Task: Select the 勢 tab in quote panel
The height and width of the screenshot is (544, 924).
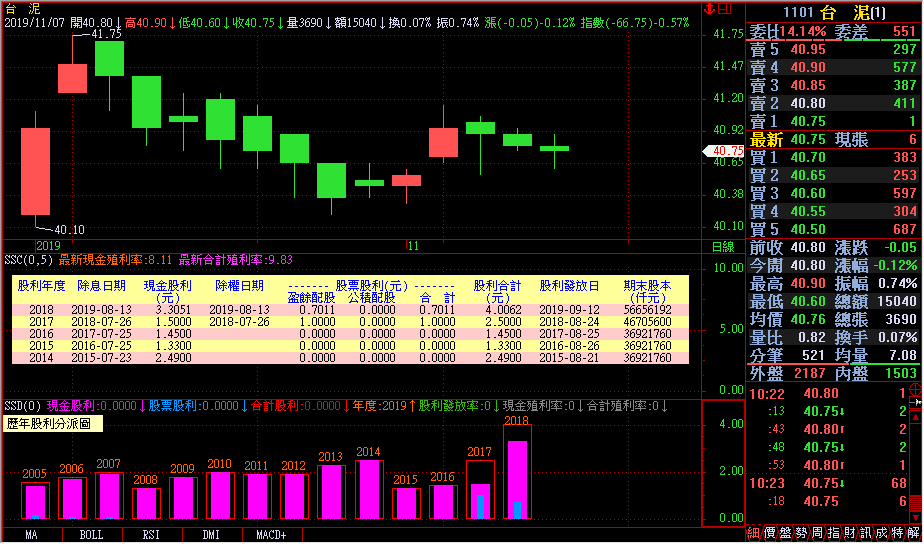Action: coord(801,534)
